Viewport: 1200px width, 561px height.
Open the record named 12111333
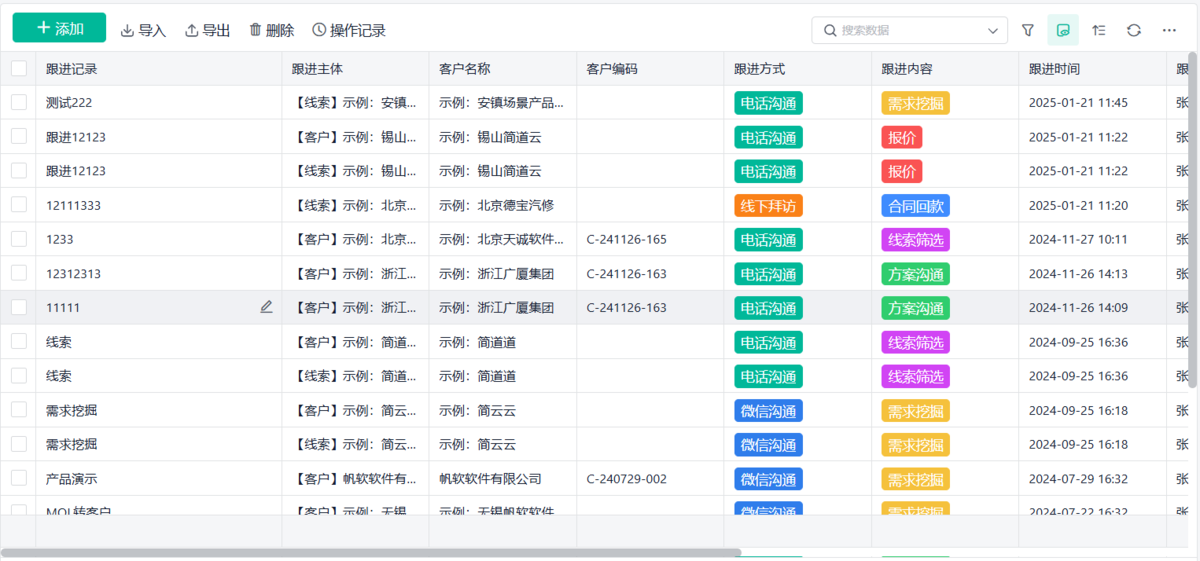coord(73,205)
